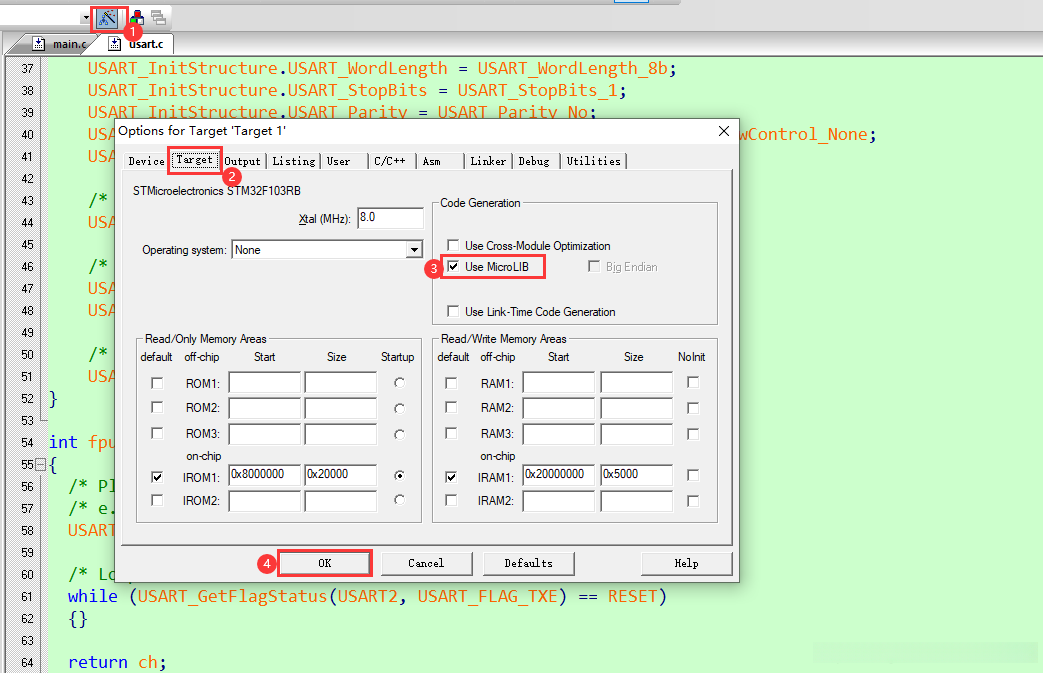Check the default box for RAM3
The image size is (1043, 673).
tap(451, 434)
